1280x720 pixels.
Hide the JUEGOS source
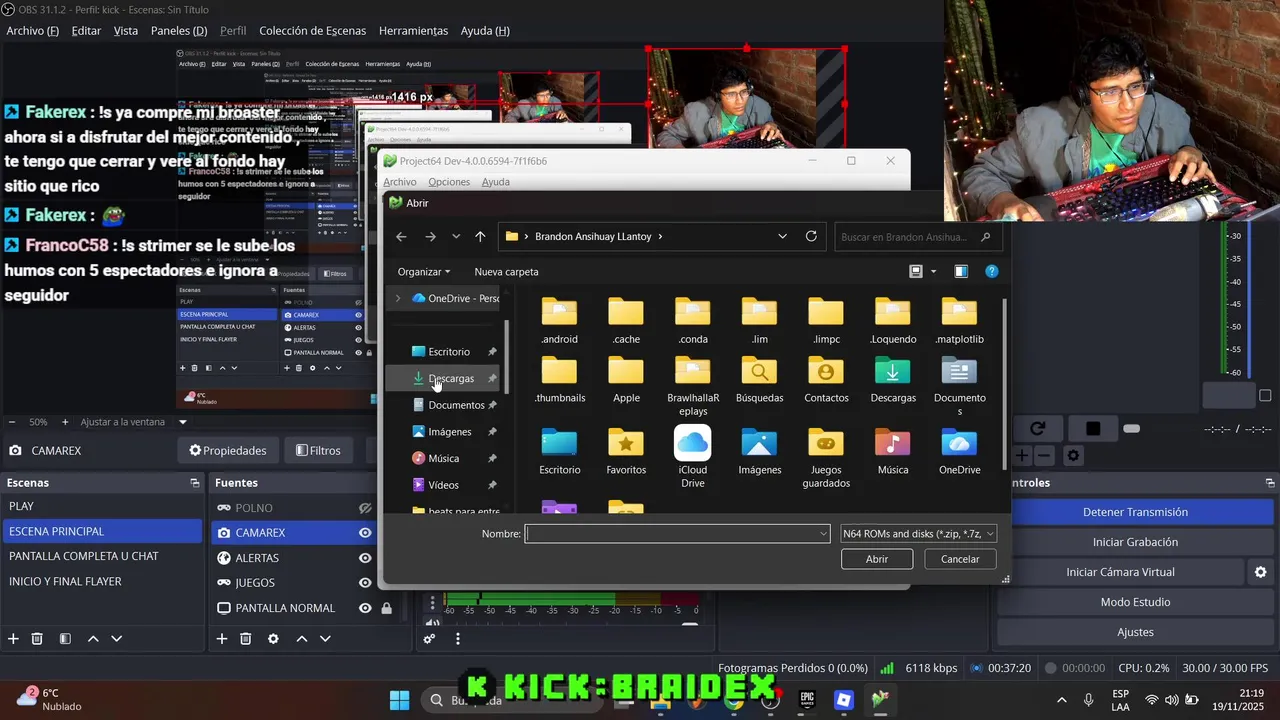tap(365, 583)
